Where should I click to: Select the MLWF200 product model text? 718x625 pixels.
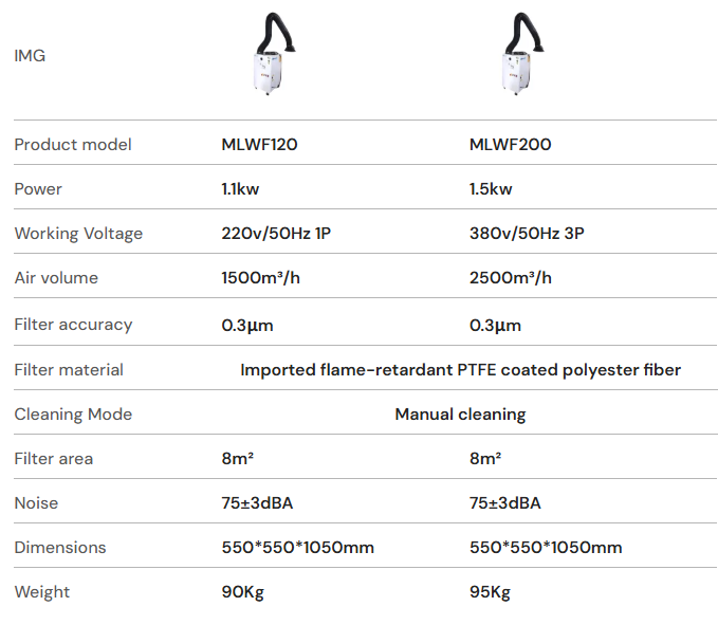(x=510, y=144)
